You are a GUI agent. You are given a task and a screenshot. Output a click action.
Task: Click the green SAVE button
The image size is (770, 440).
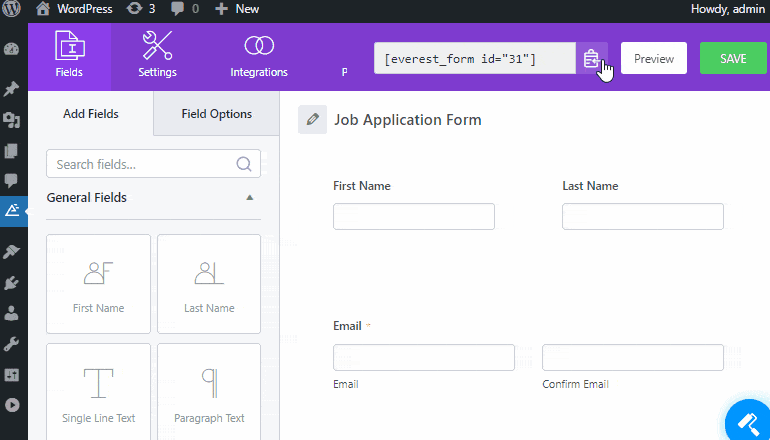point(733,58)
